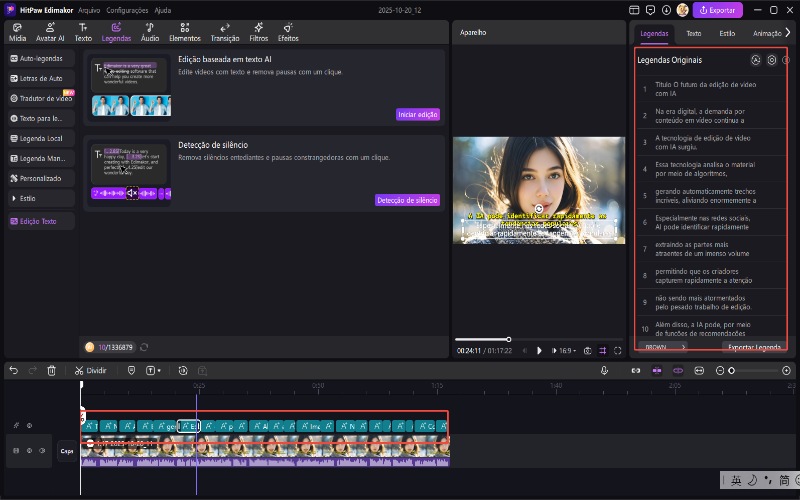Click the Capa cover button
Image resolution: width=800 pixels, height=500 pixels.
tap(67, 451)
